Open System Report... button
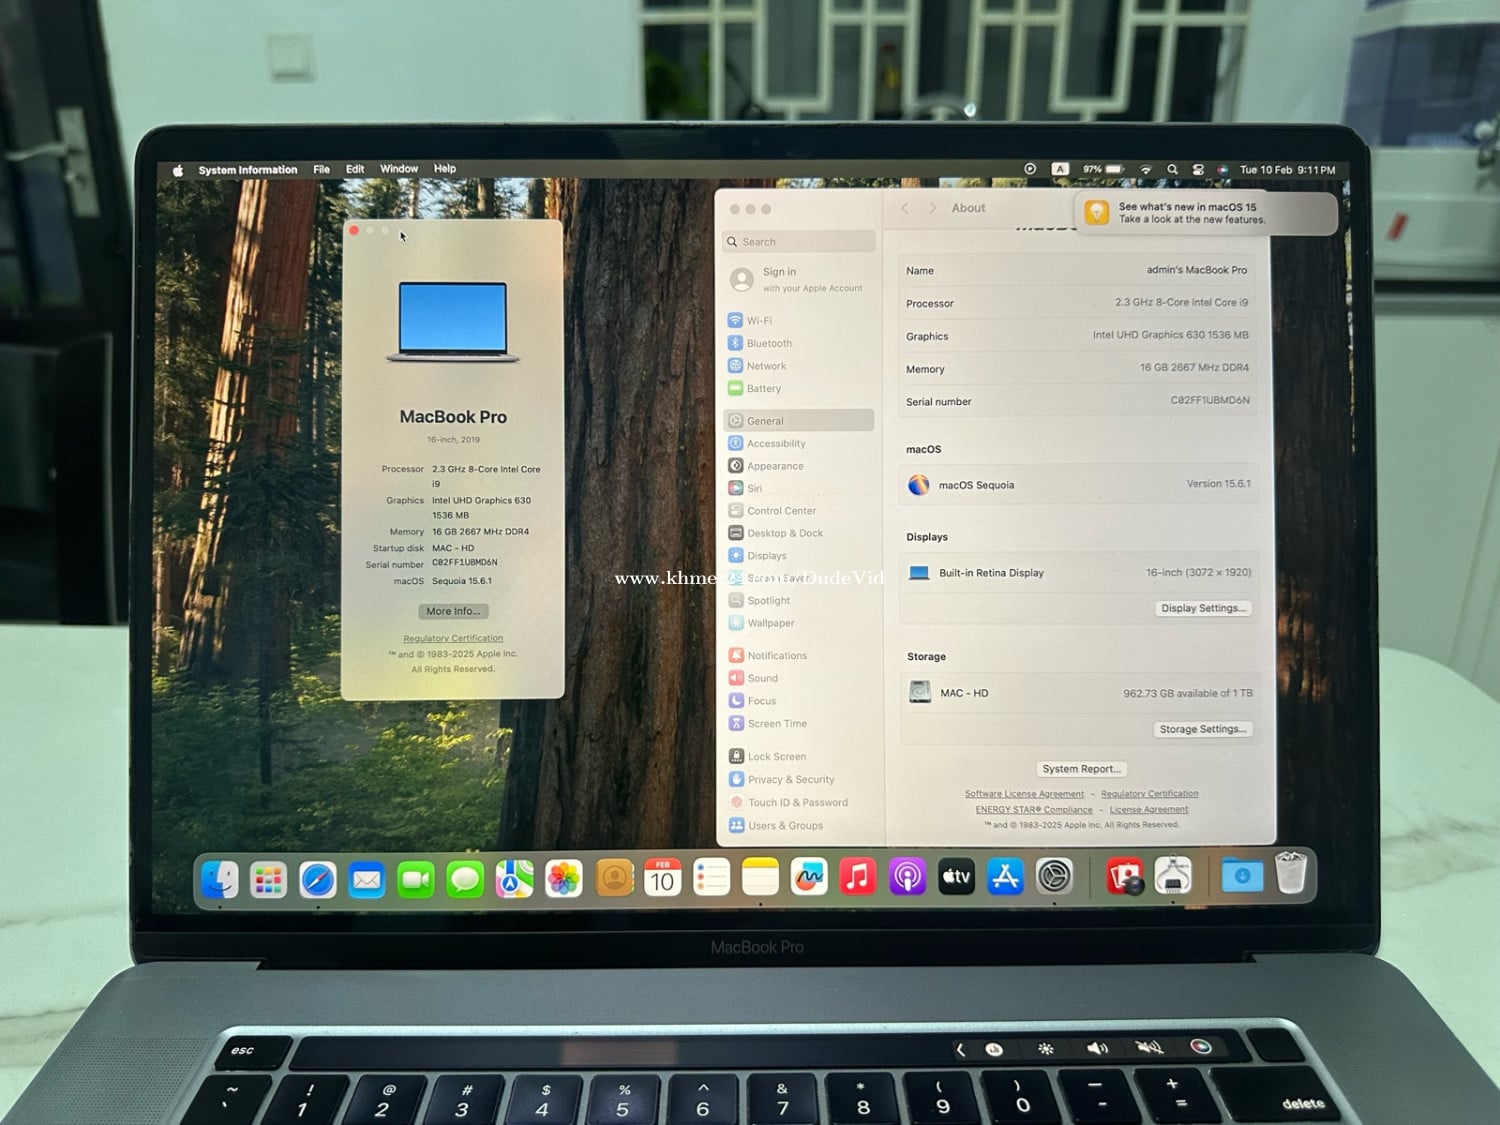Image resolution: width=1500 pixels, height=1125 pixels. 1081,769
